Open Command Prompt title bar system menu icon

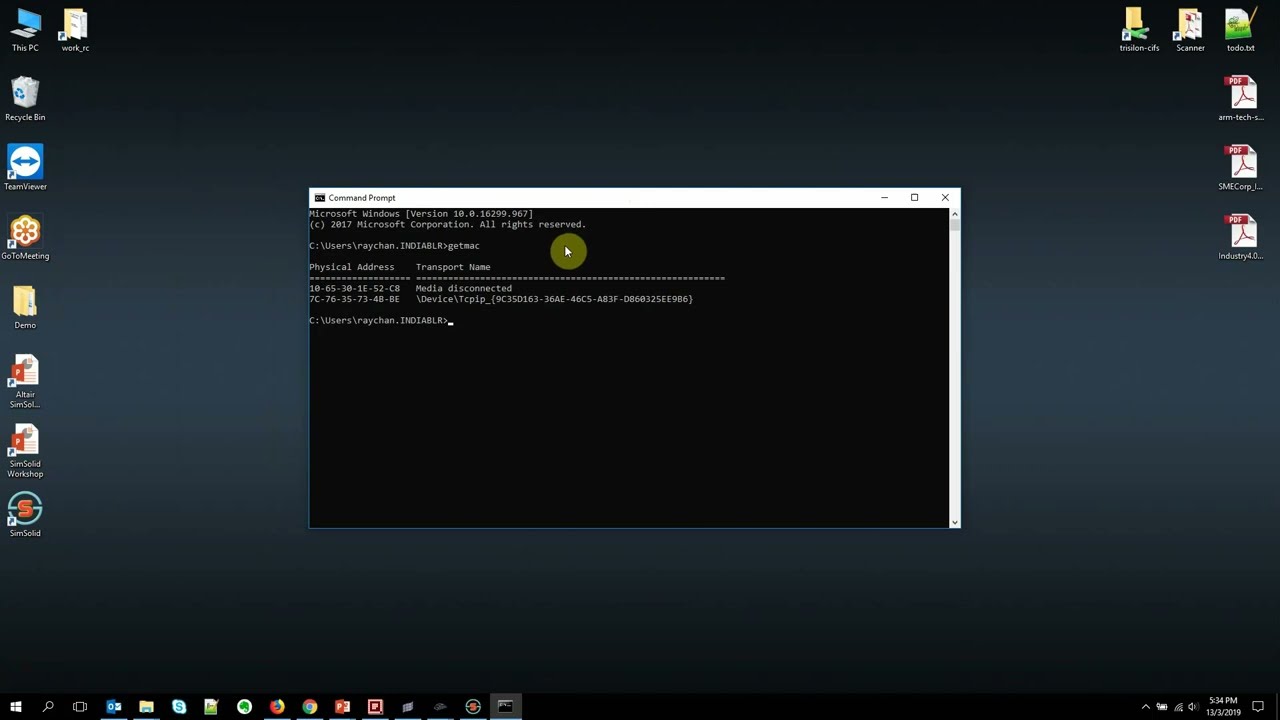pyautogui.click(x=319, y=198)
